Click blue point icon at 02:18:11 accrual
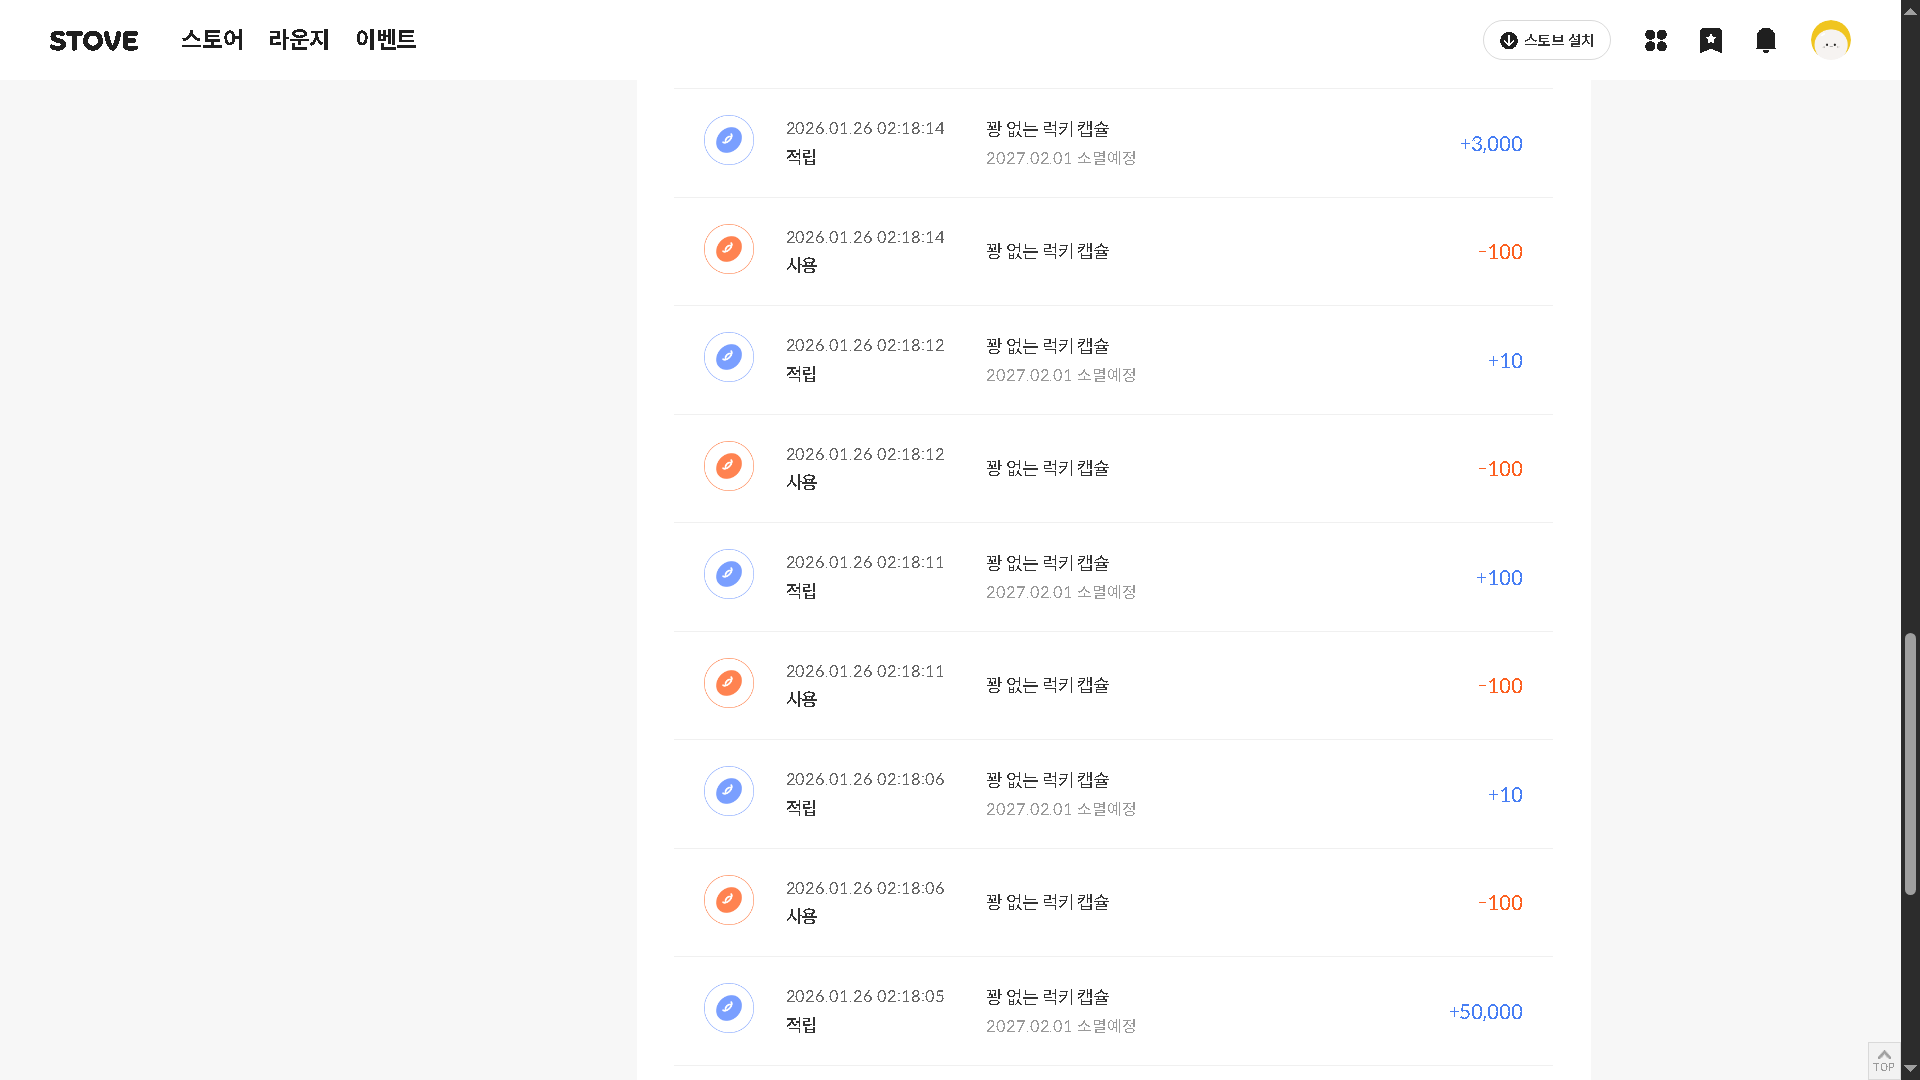Screen dimensions: 1920x1080 coord(729,574)
